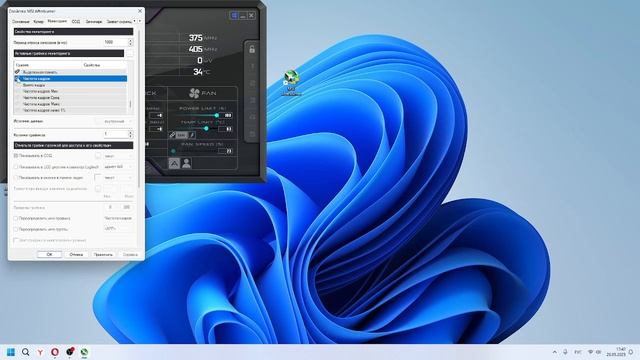The image size is (640, 360).
Task: Click the settings dialog vertical scrollbar
Action: (139, 108)
